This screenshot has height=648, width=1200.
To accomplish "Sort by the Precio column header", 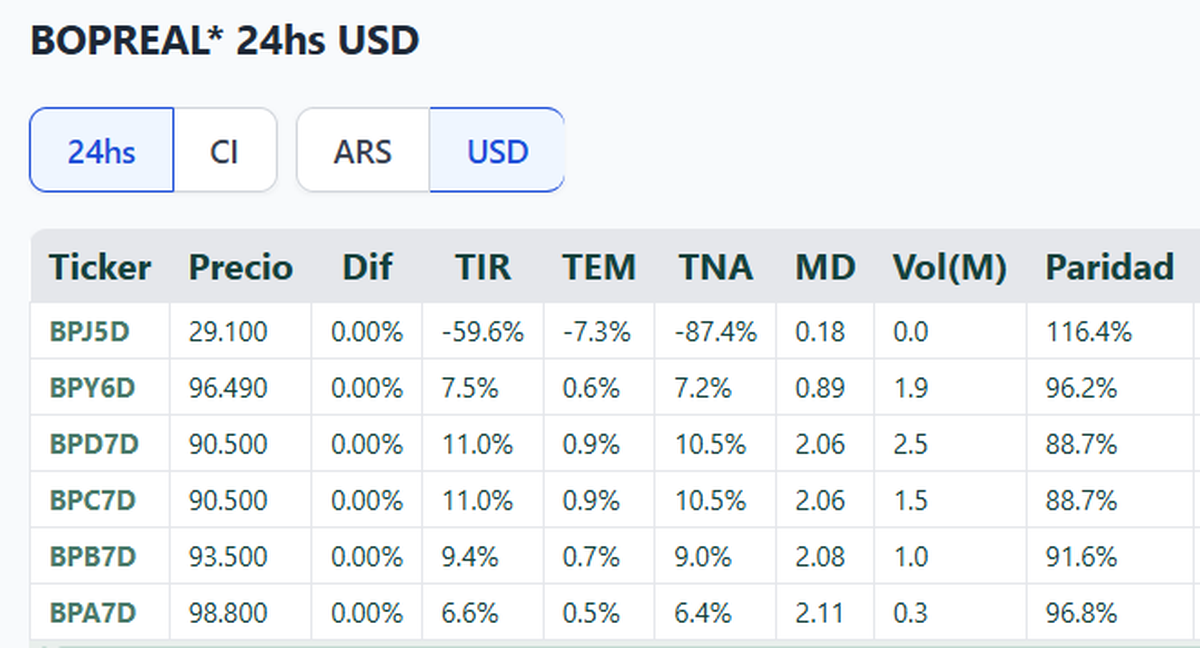I will [241, 267].
